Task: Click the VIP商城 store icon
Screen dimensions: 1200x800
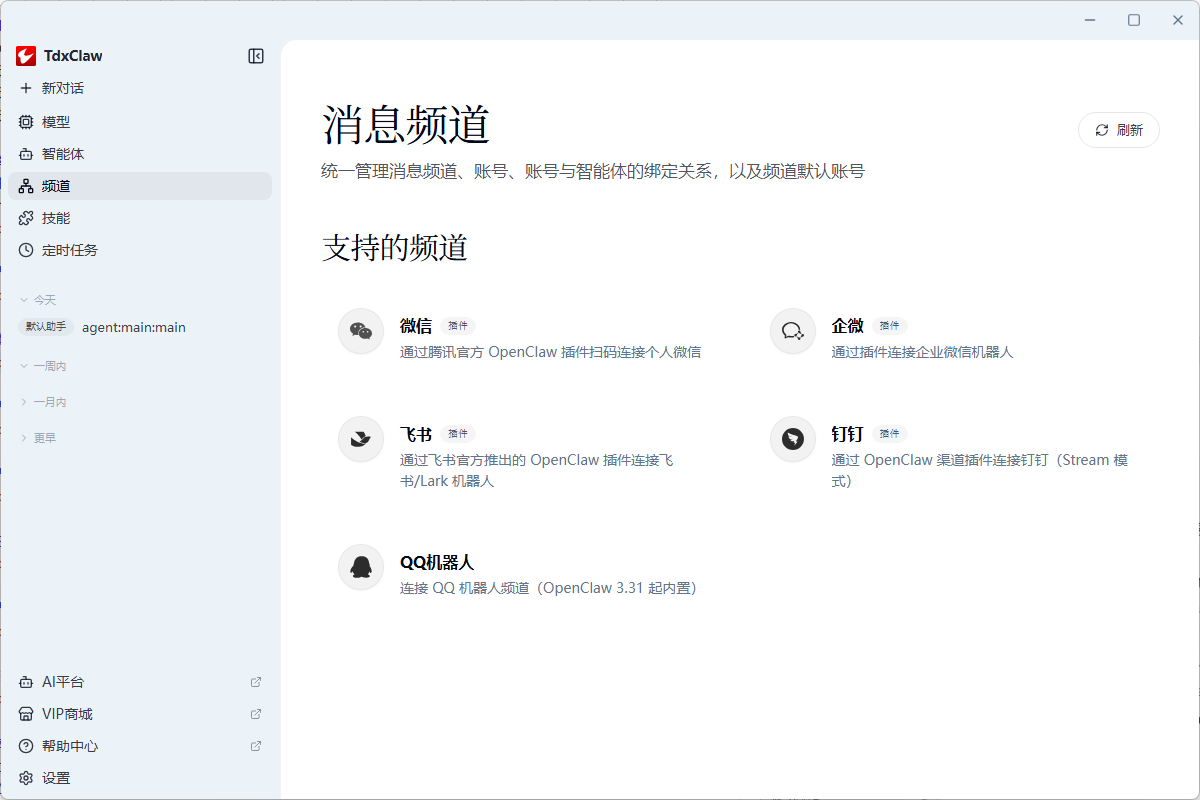Action: click(x=26, y=714)
